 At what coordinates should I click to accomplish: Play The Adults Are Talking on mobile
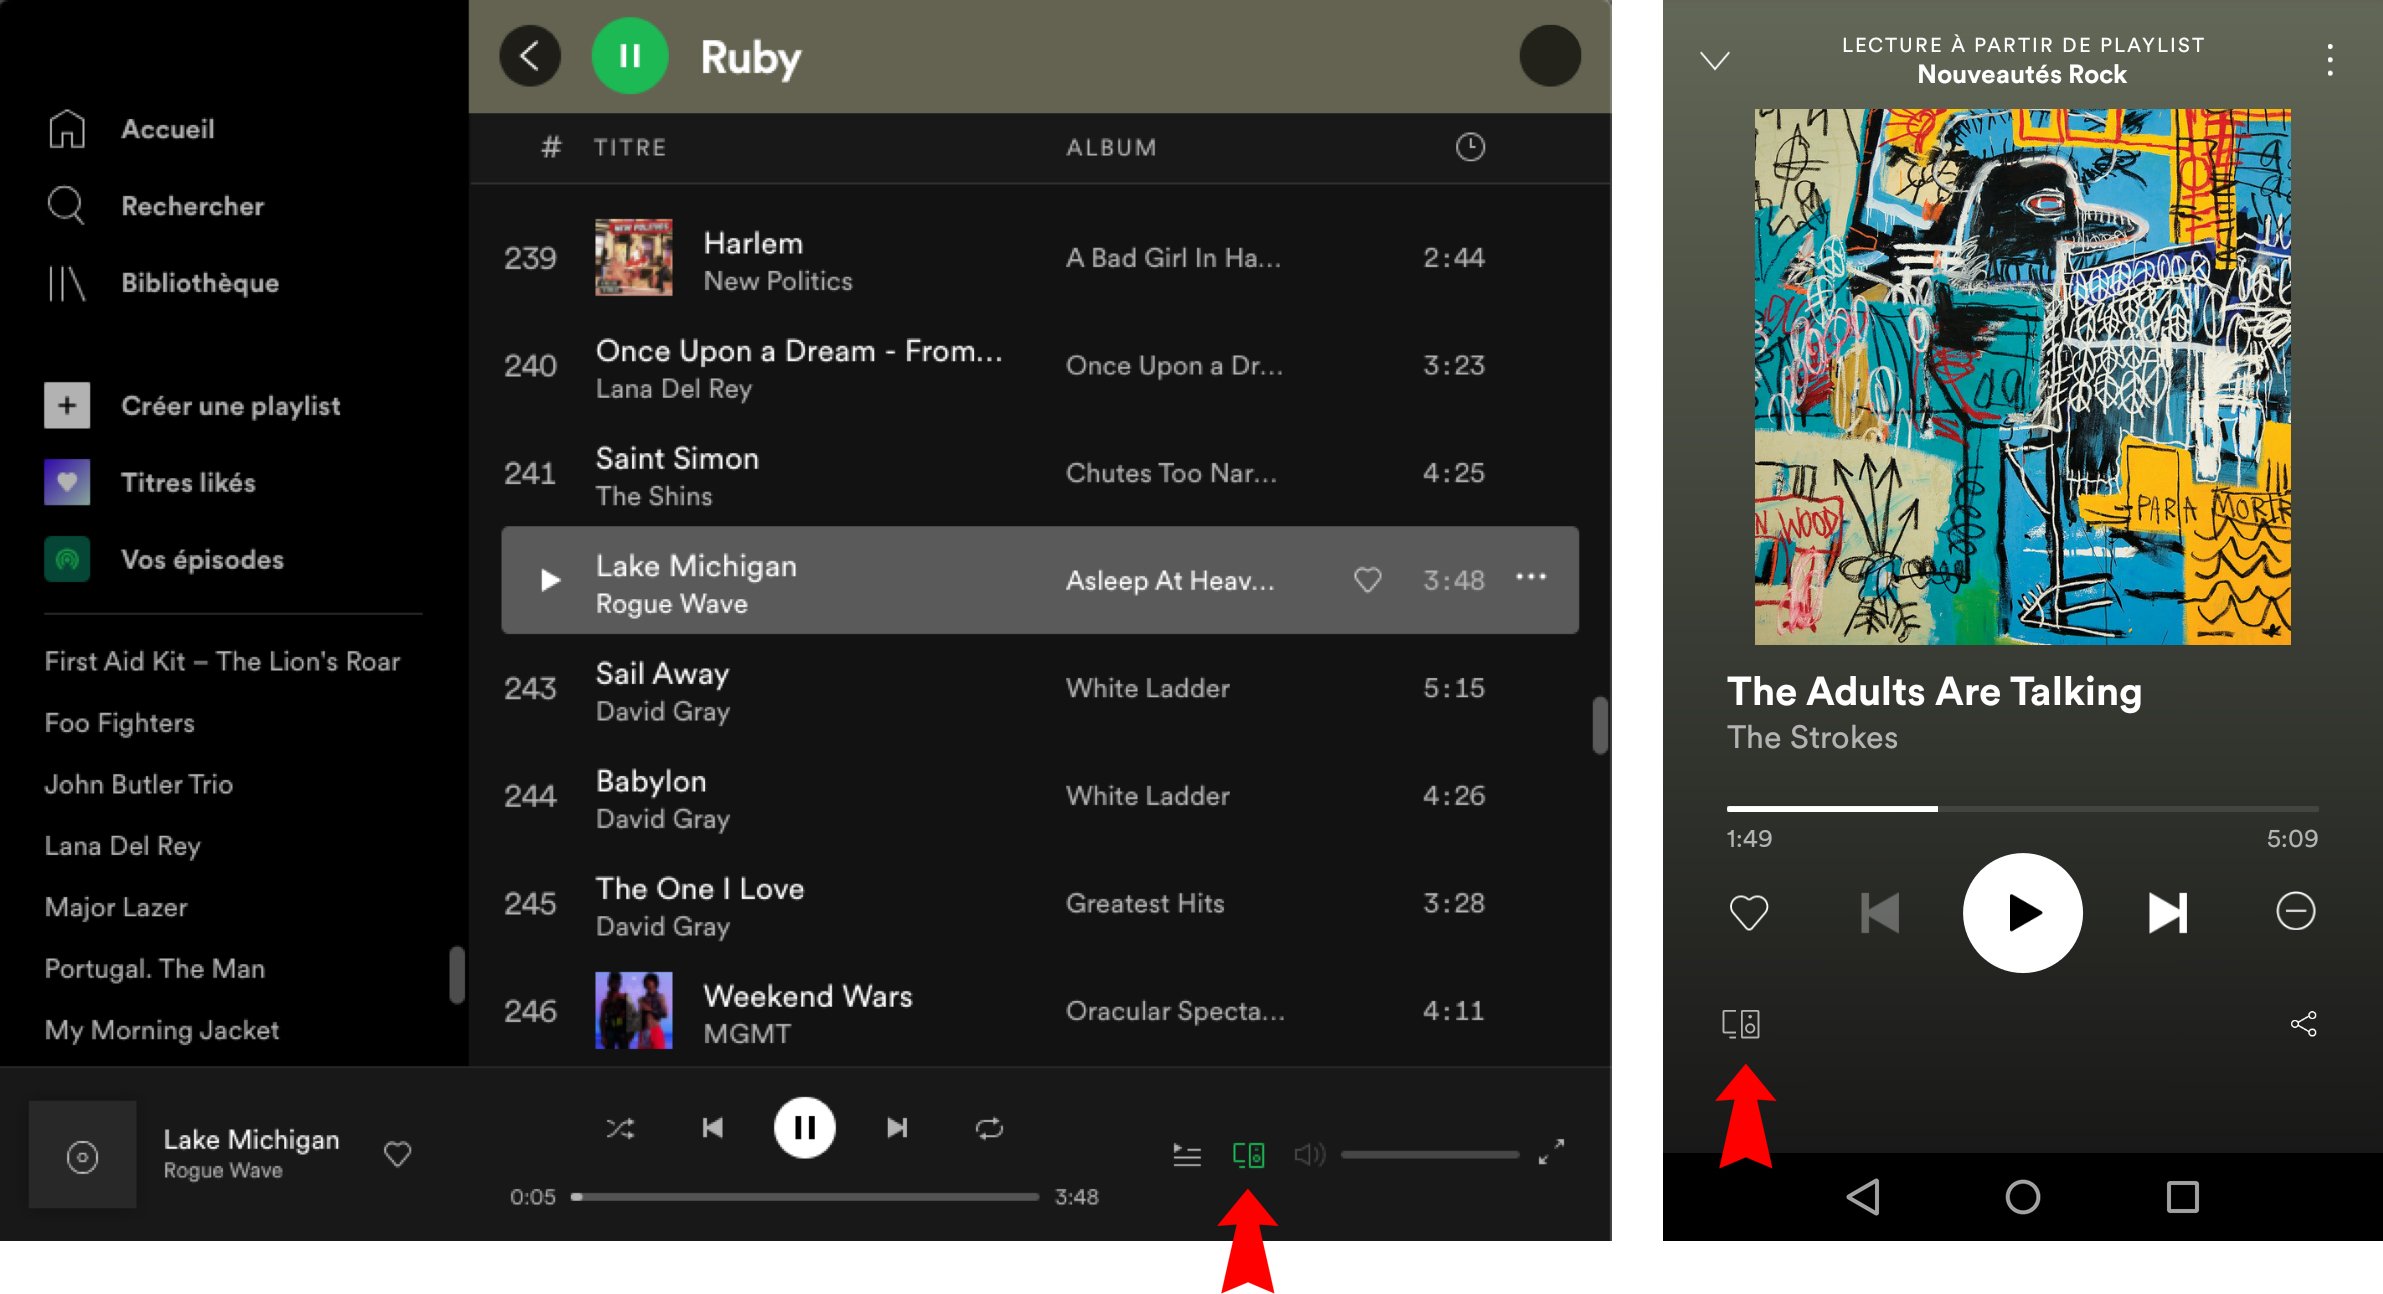point(2022,912)
